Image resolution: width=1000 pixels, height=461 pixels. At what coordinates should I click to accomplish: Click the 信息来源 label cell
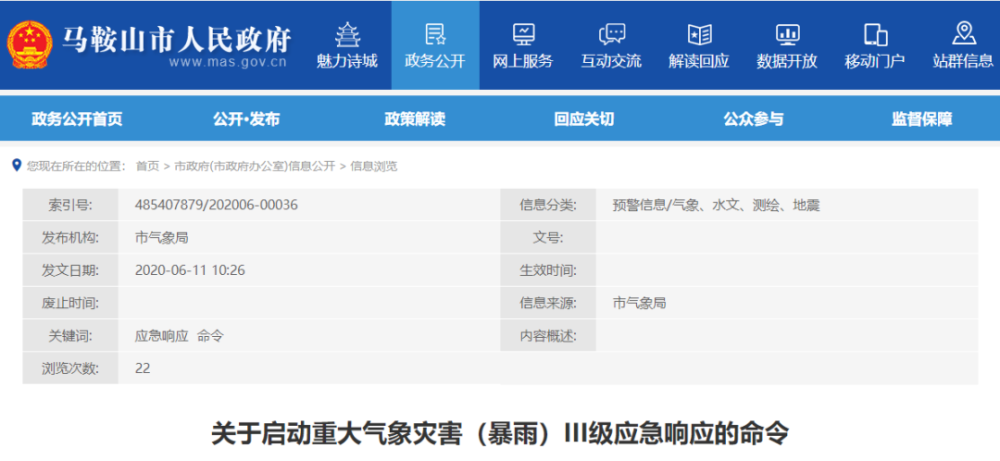[x=548, y=303]
